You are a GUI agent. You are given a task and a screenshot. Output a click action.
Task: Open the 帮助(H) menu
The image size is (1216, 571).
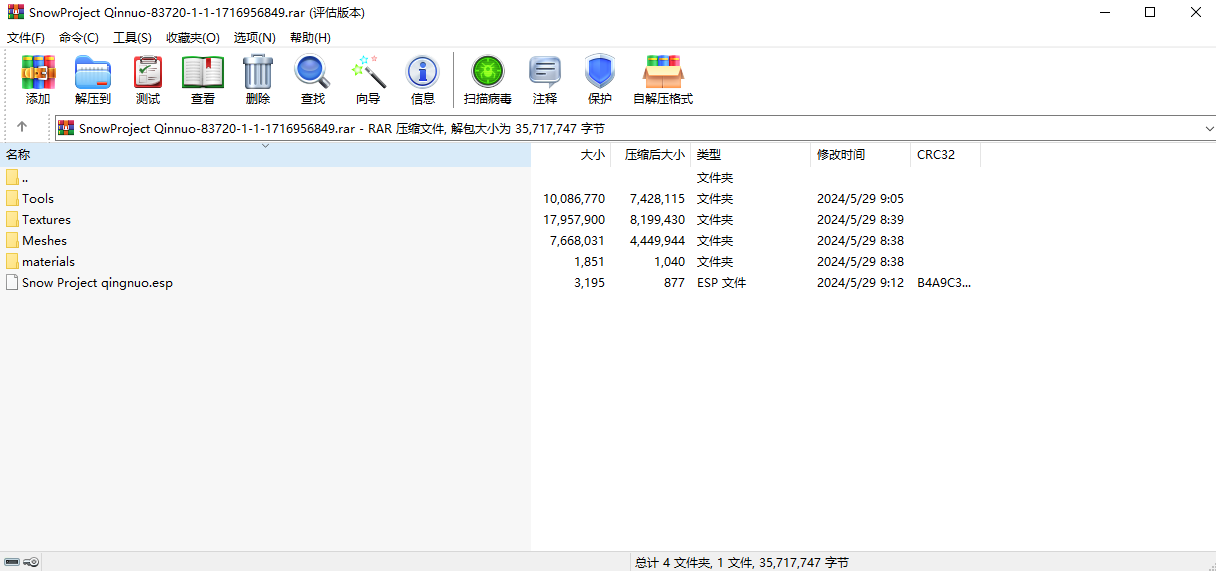click(310, 37)
